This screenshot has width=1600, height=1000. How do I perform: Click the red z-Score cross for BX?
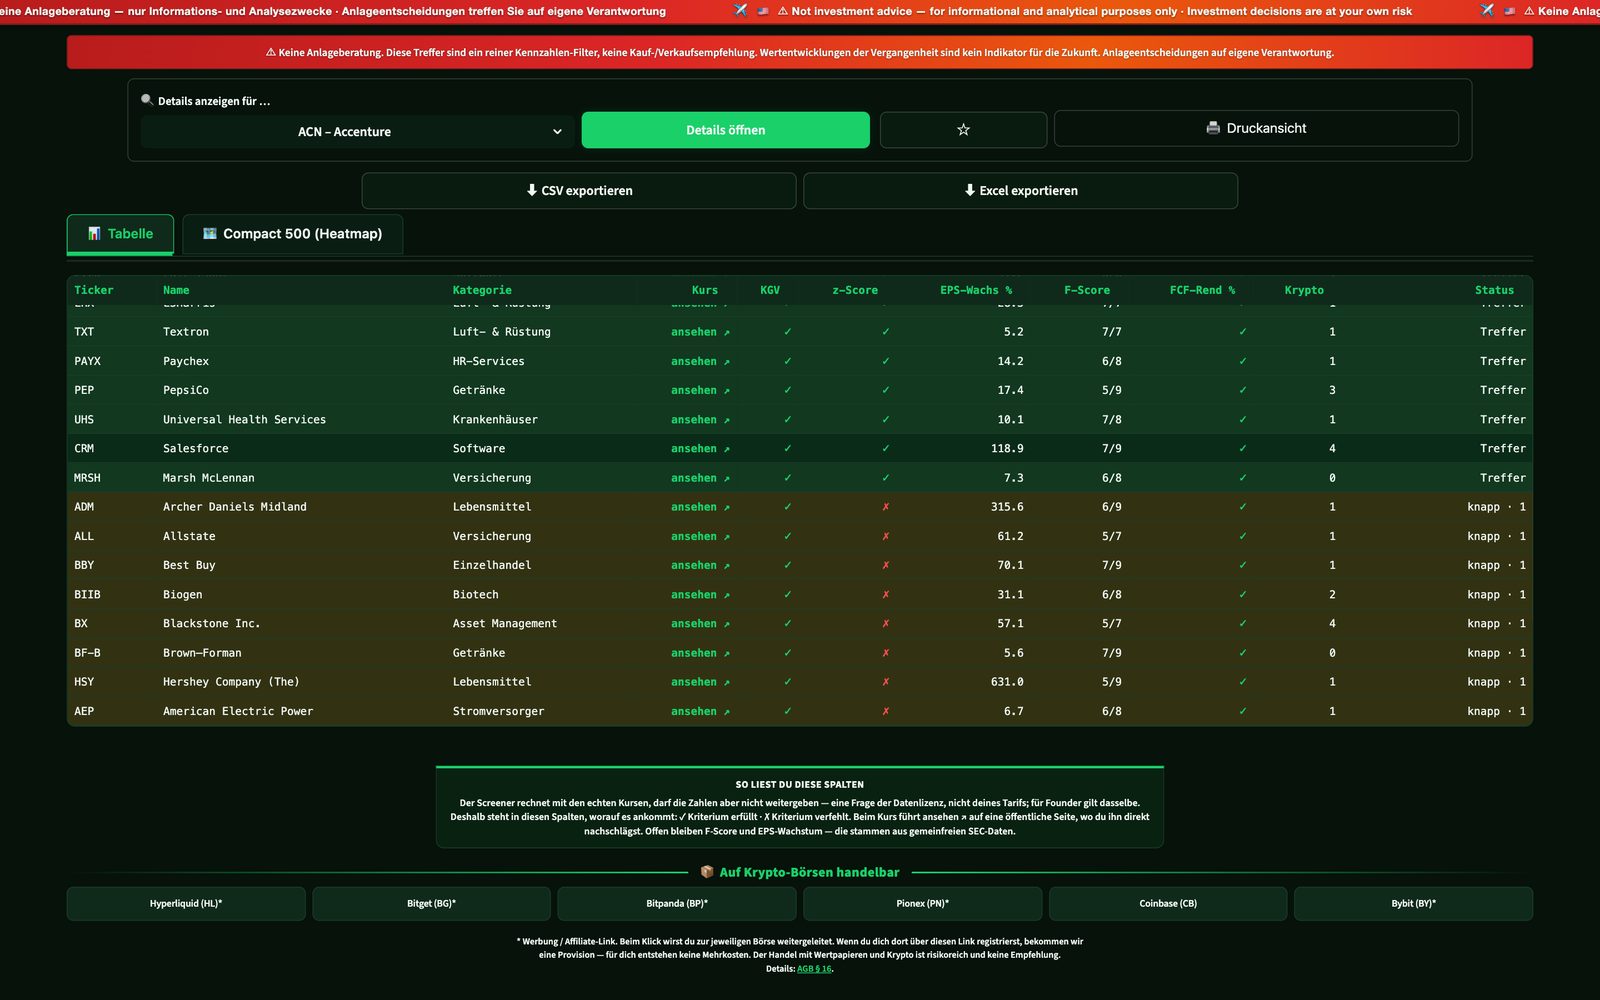point(886,624)
